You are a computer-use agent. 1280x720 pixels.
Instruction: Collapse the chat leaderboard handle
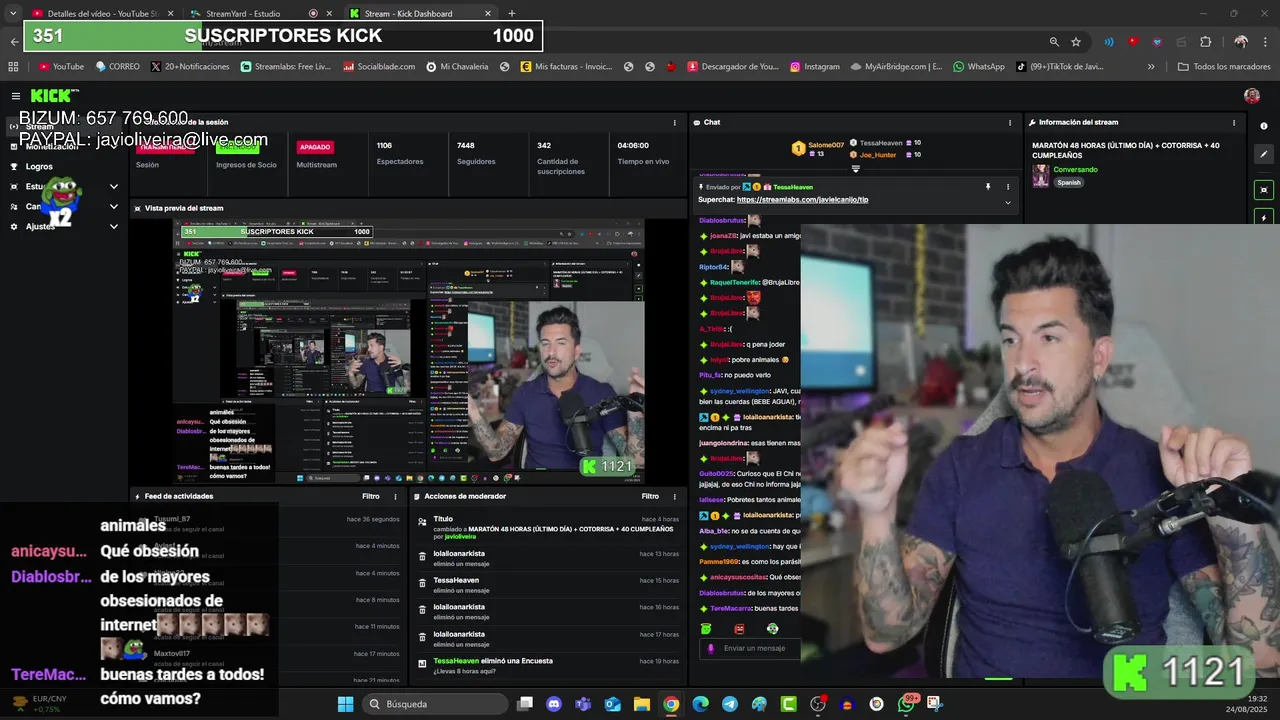857,171
